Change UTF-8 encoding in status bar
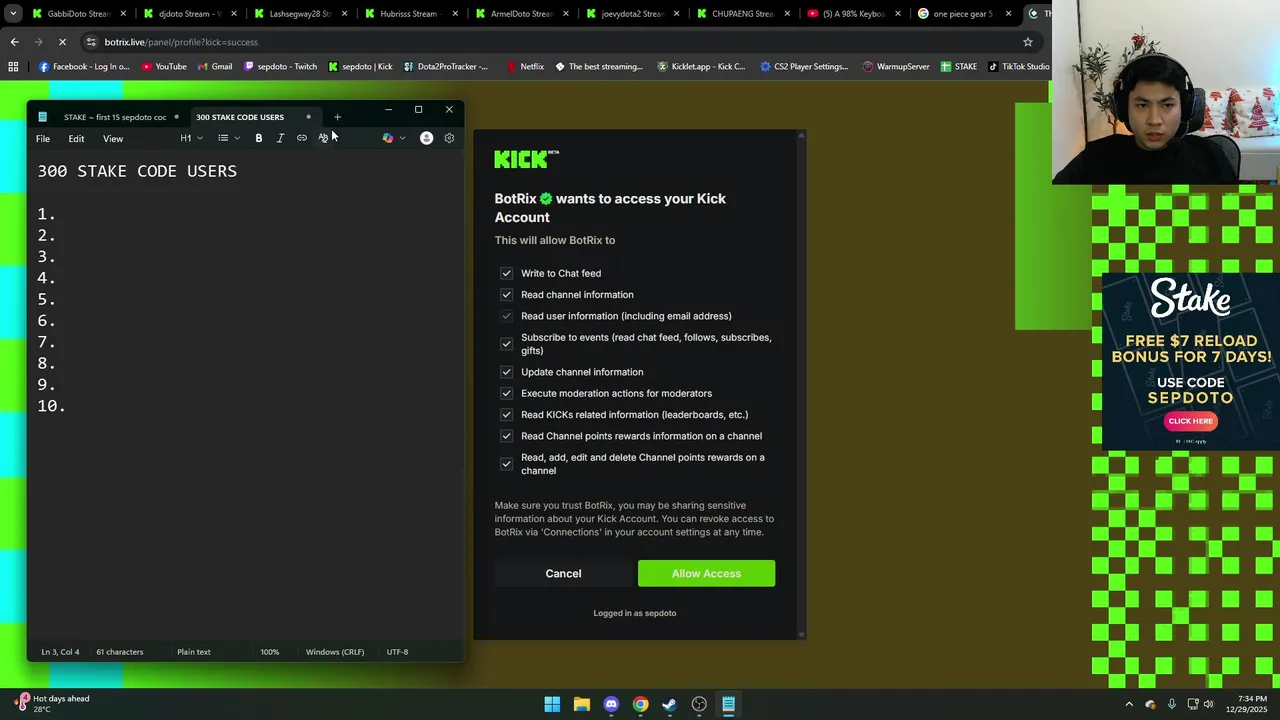Viewport: 1280px width, 720px height. point(397,652)
